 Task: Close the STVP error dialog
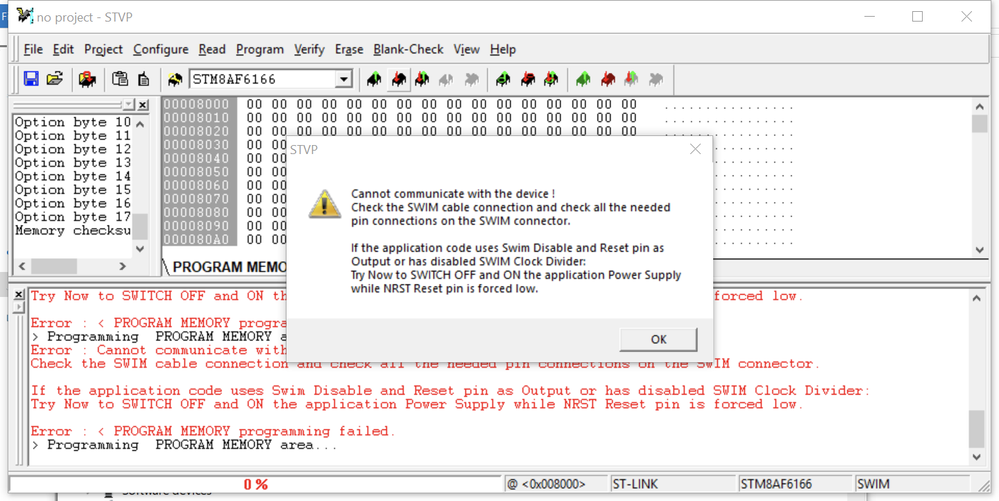695,149
